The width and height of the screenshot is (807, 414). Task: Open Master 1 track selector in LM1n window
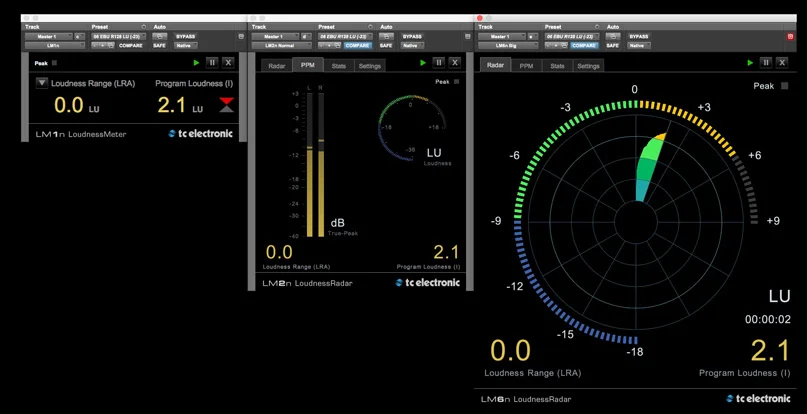48,37
